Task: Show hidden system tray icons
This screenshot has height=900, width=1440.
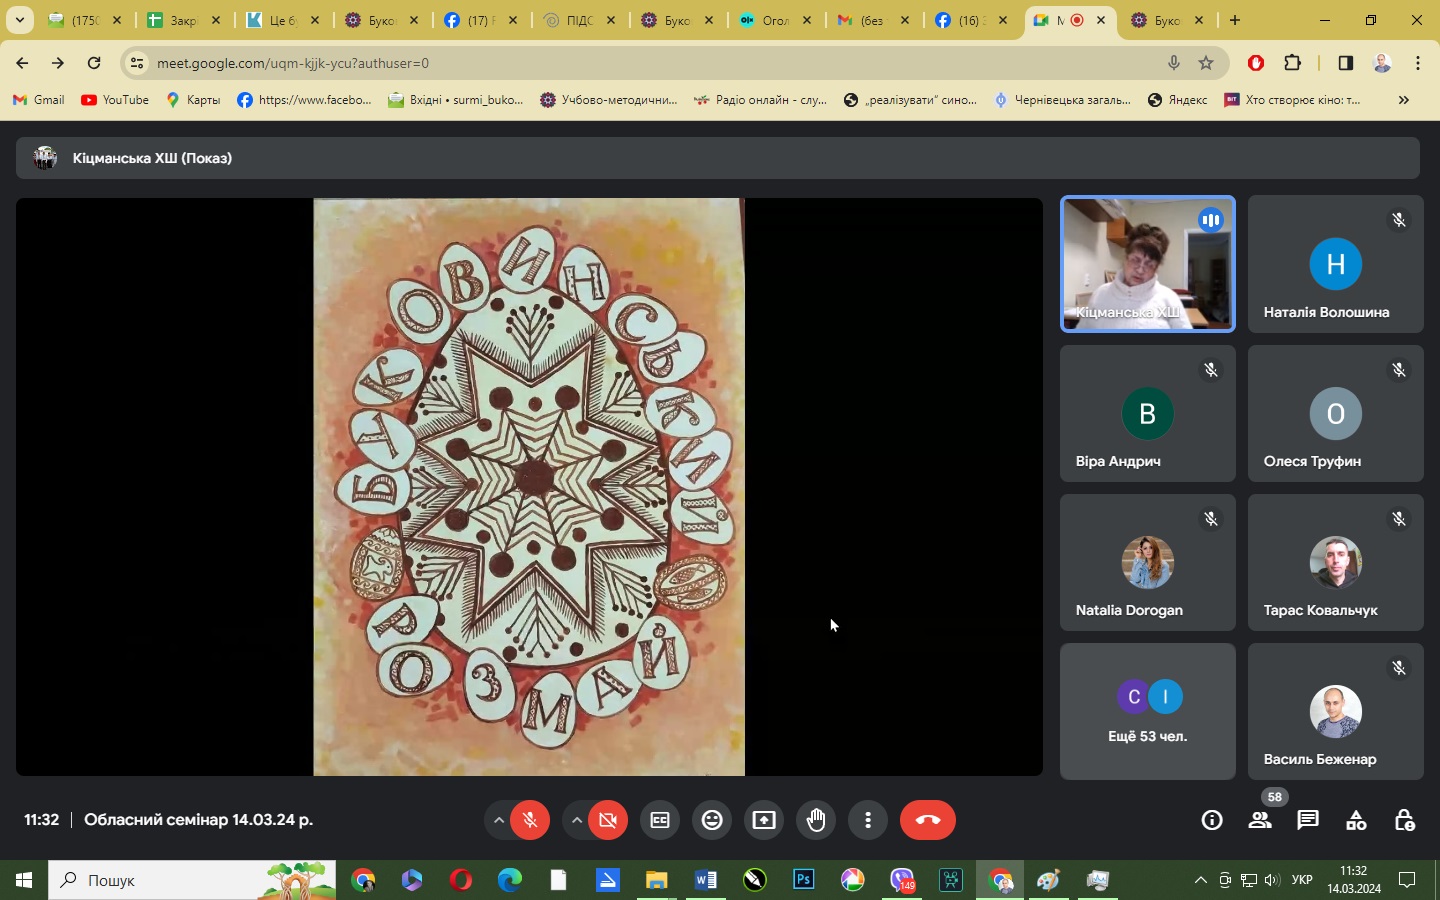Action: [1200, 880]
